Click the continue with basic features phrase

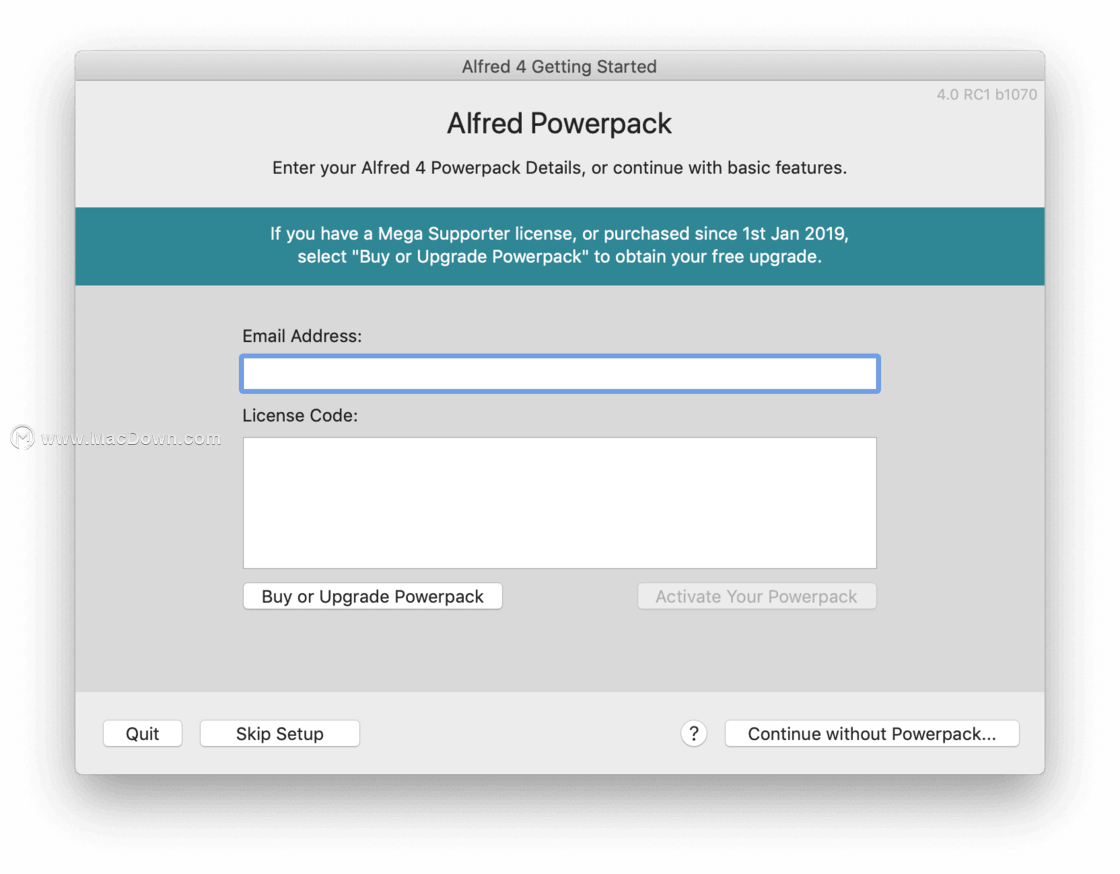click(x=729, y=168)
